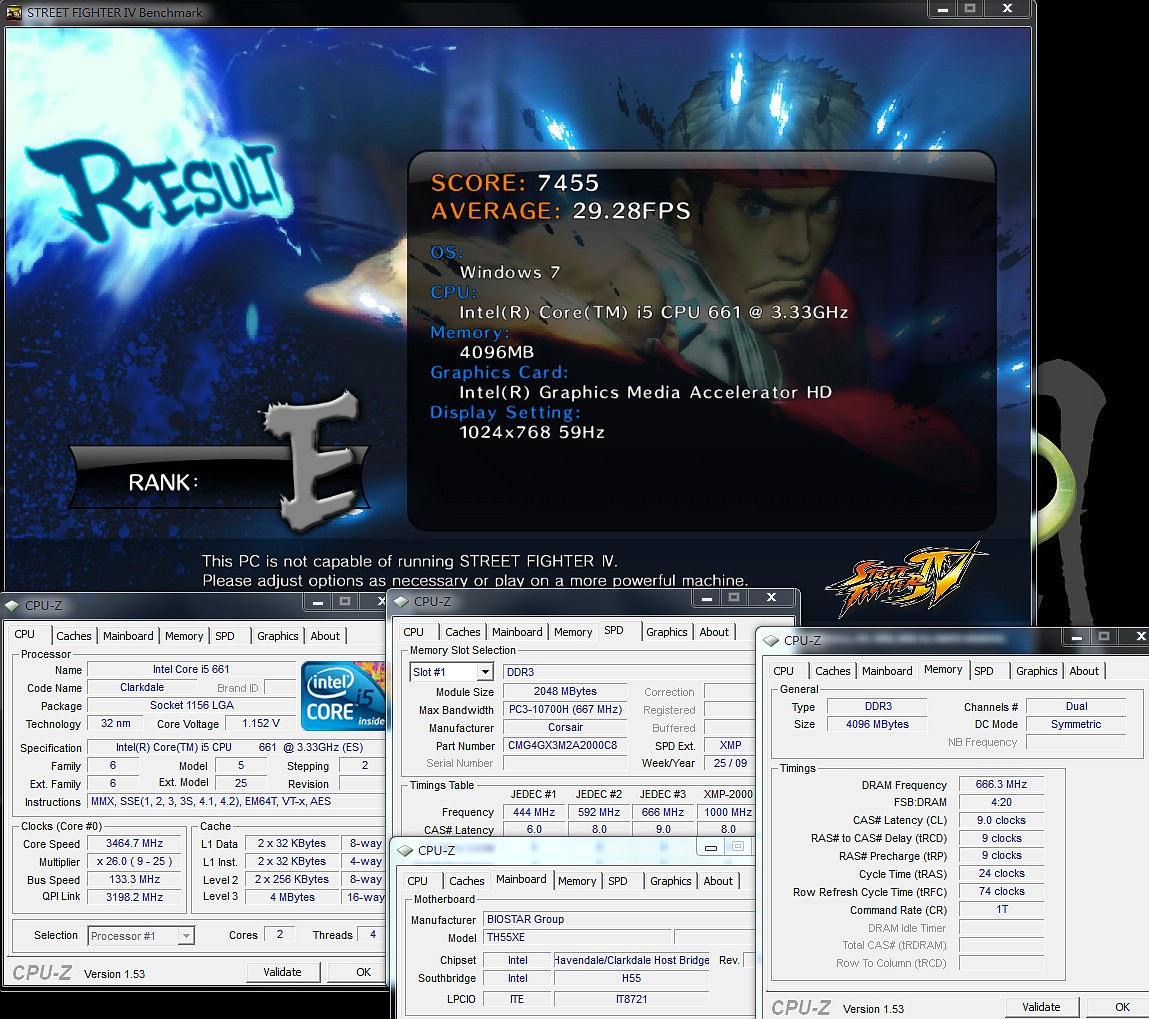This screenshot has height=1019, width=1149.
Task: Click the Code Name field Clarkdale
Action: (x=142, y=687)
